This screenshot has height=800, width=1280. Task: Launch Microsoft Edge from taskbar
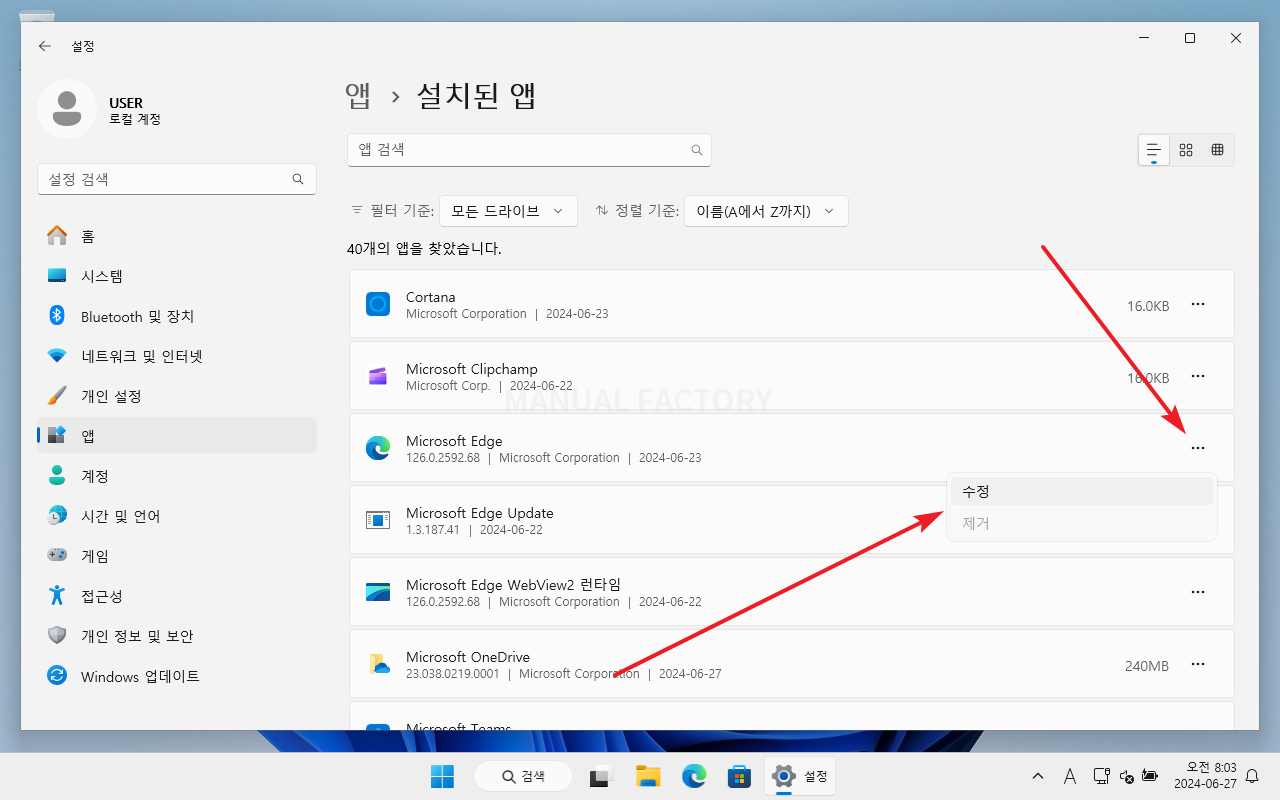click(x=694, y=776)
